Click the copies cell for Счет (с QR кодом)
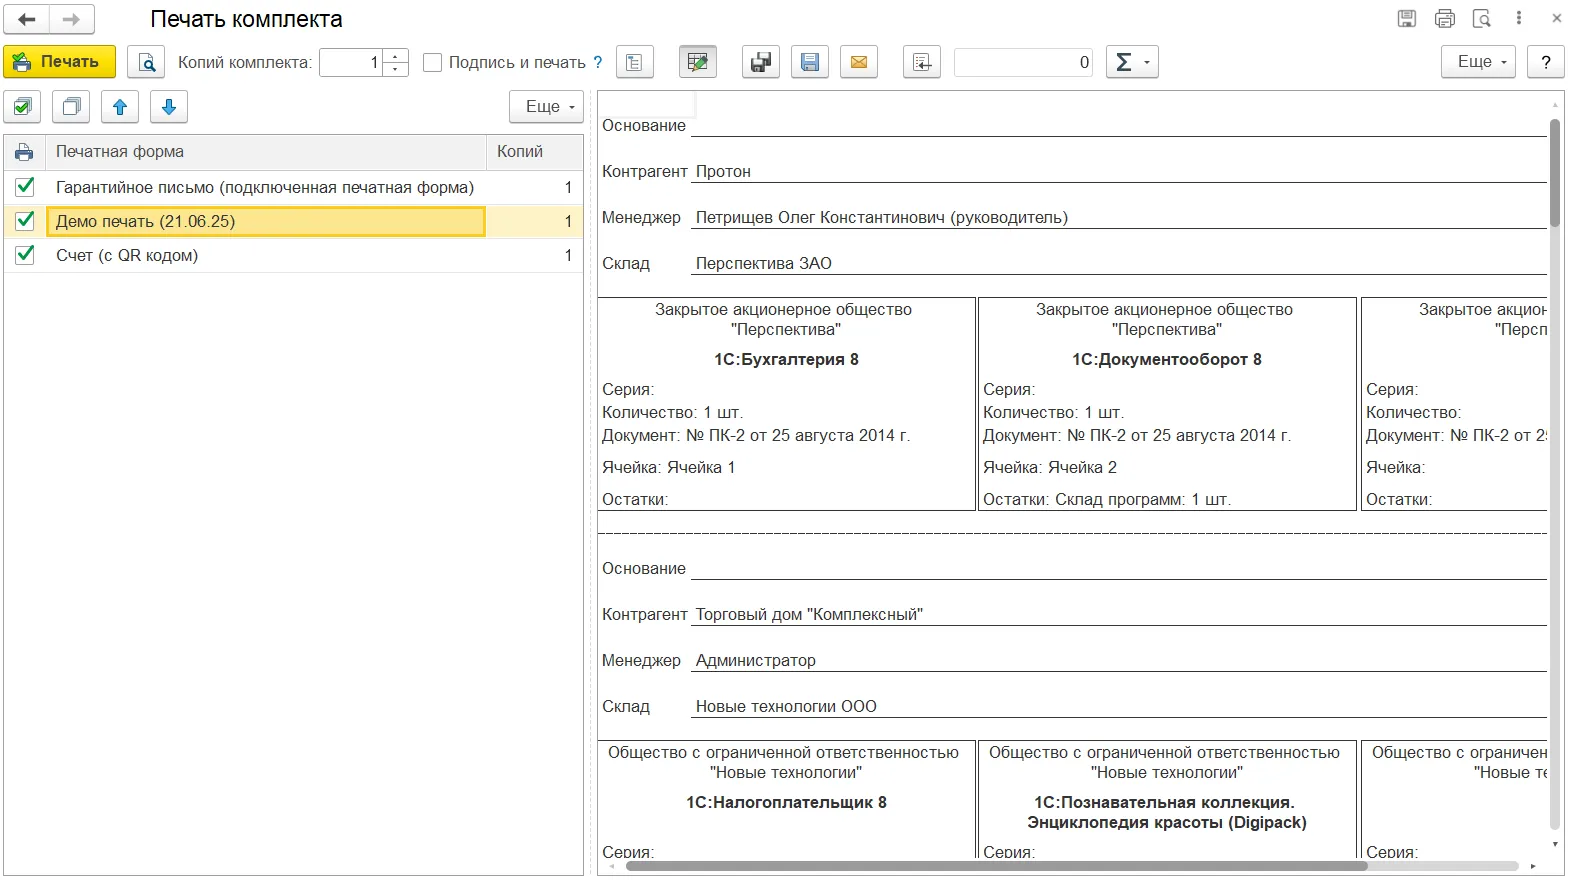This screenshot has width=1570, height=880. 534,255
